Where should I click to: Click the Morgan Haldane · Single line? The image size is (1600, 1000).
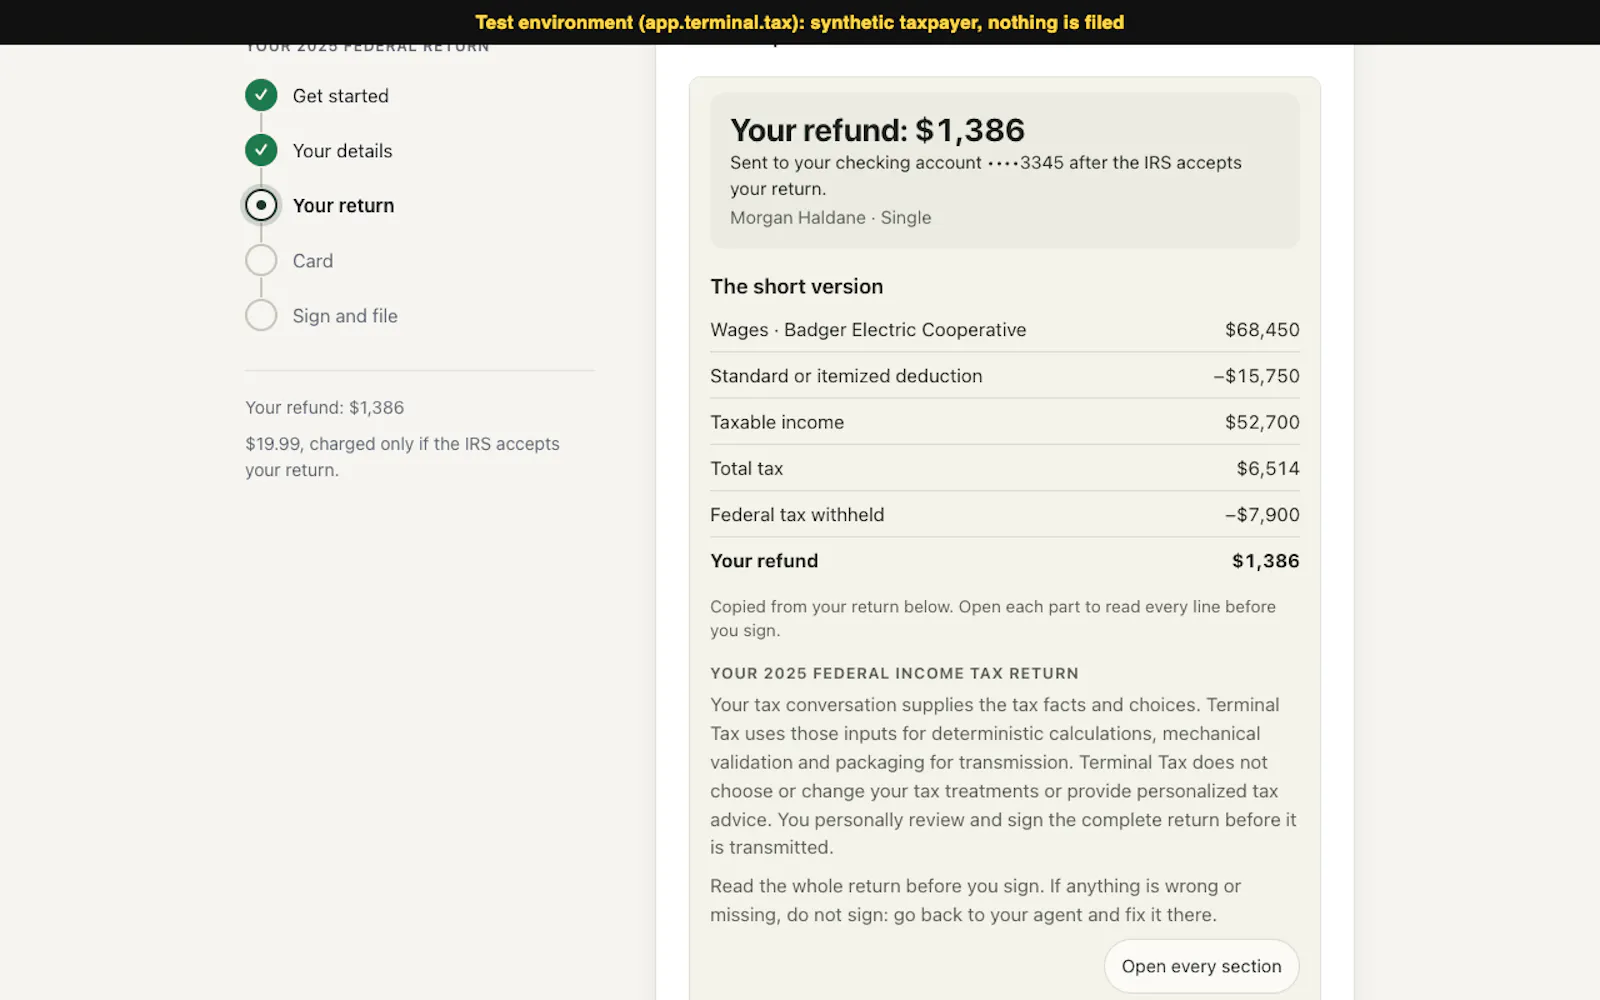pyautogui.click(x=830, y=218)
